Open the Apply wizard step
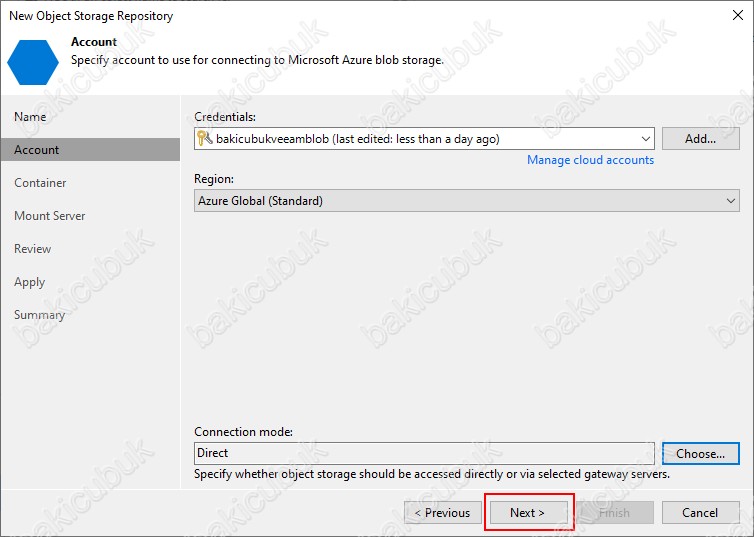Image resolution: width=754 pixels, height=537 pixels. [x=29, y=282]
